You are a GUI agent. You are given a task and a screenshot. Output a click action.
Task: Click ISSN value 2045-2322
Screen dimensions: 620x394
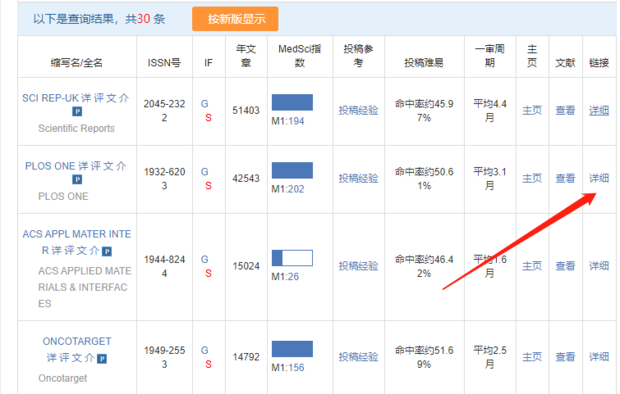coord(164,111)
